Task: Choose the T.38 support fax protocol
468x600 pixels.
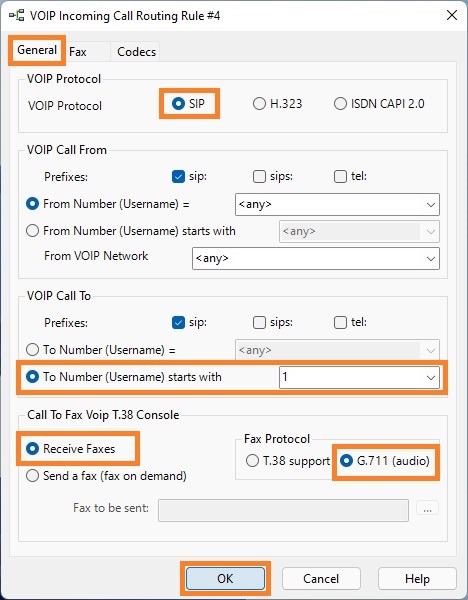Action: [288, 461]
